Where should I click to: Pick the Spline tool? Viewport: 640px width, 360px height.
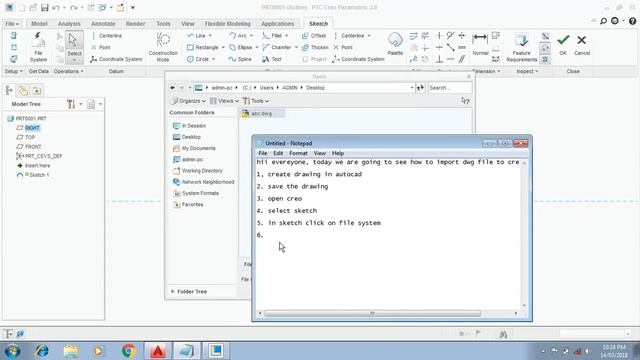tap(240, 59)
